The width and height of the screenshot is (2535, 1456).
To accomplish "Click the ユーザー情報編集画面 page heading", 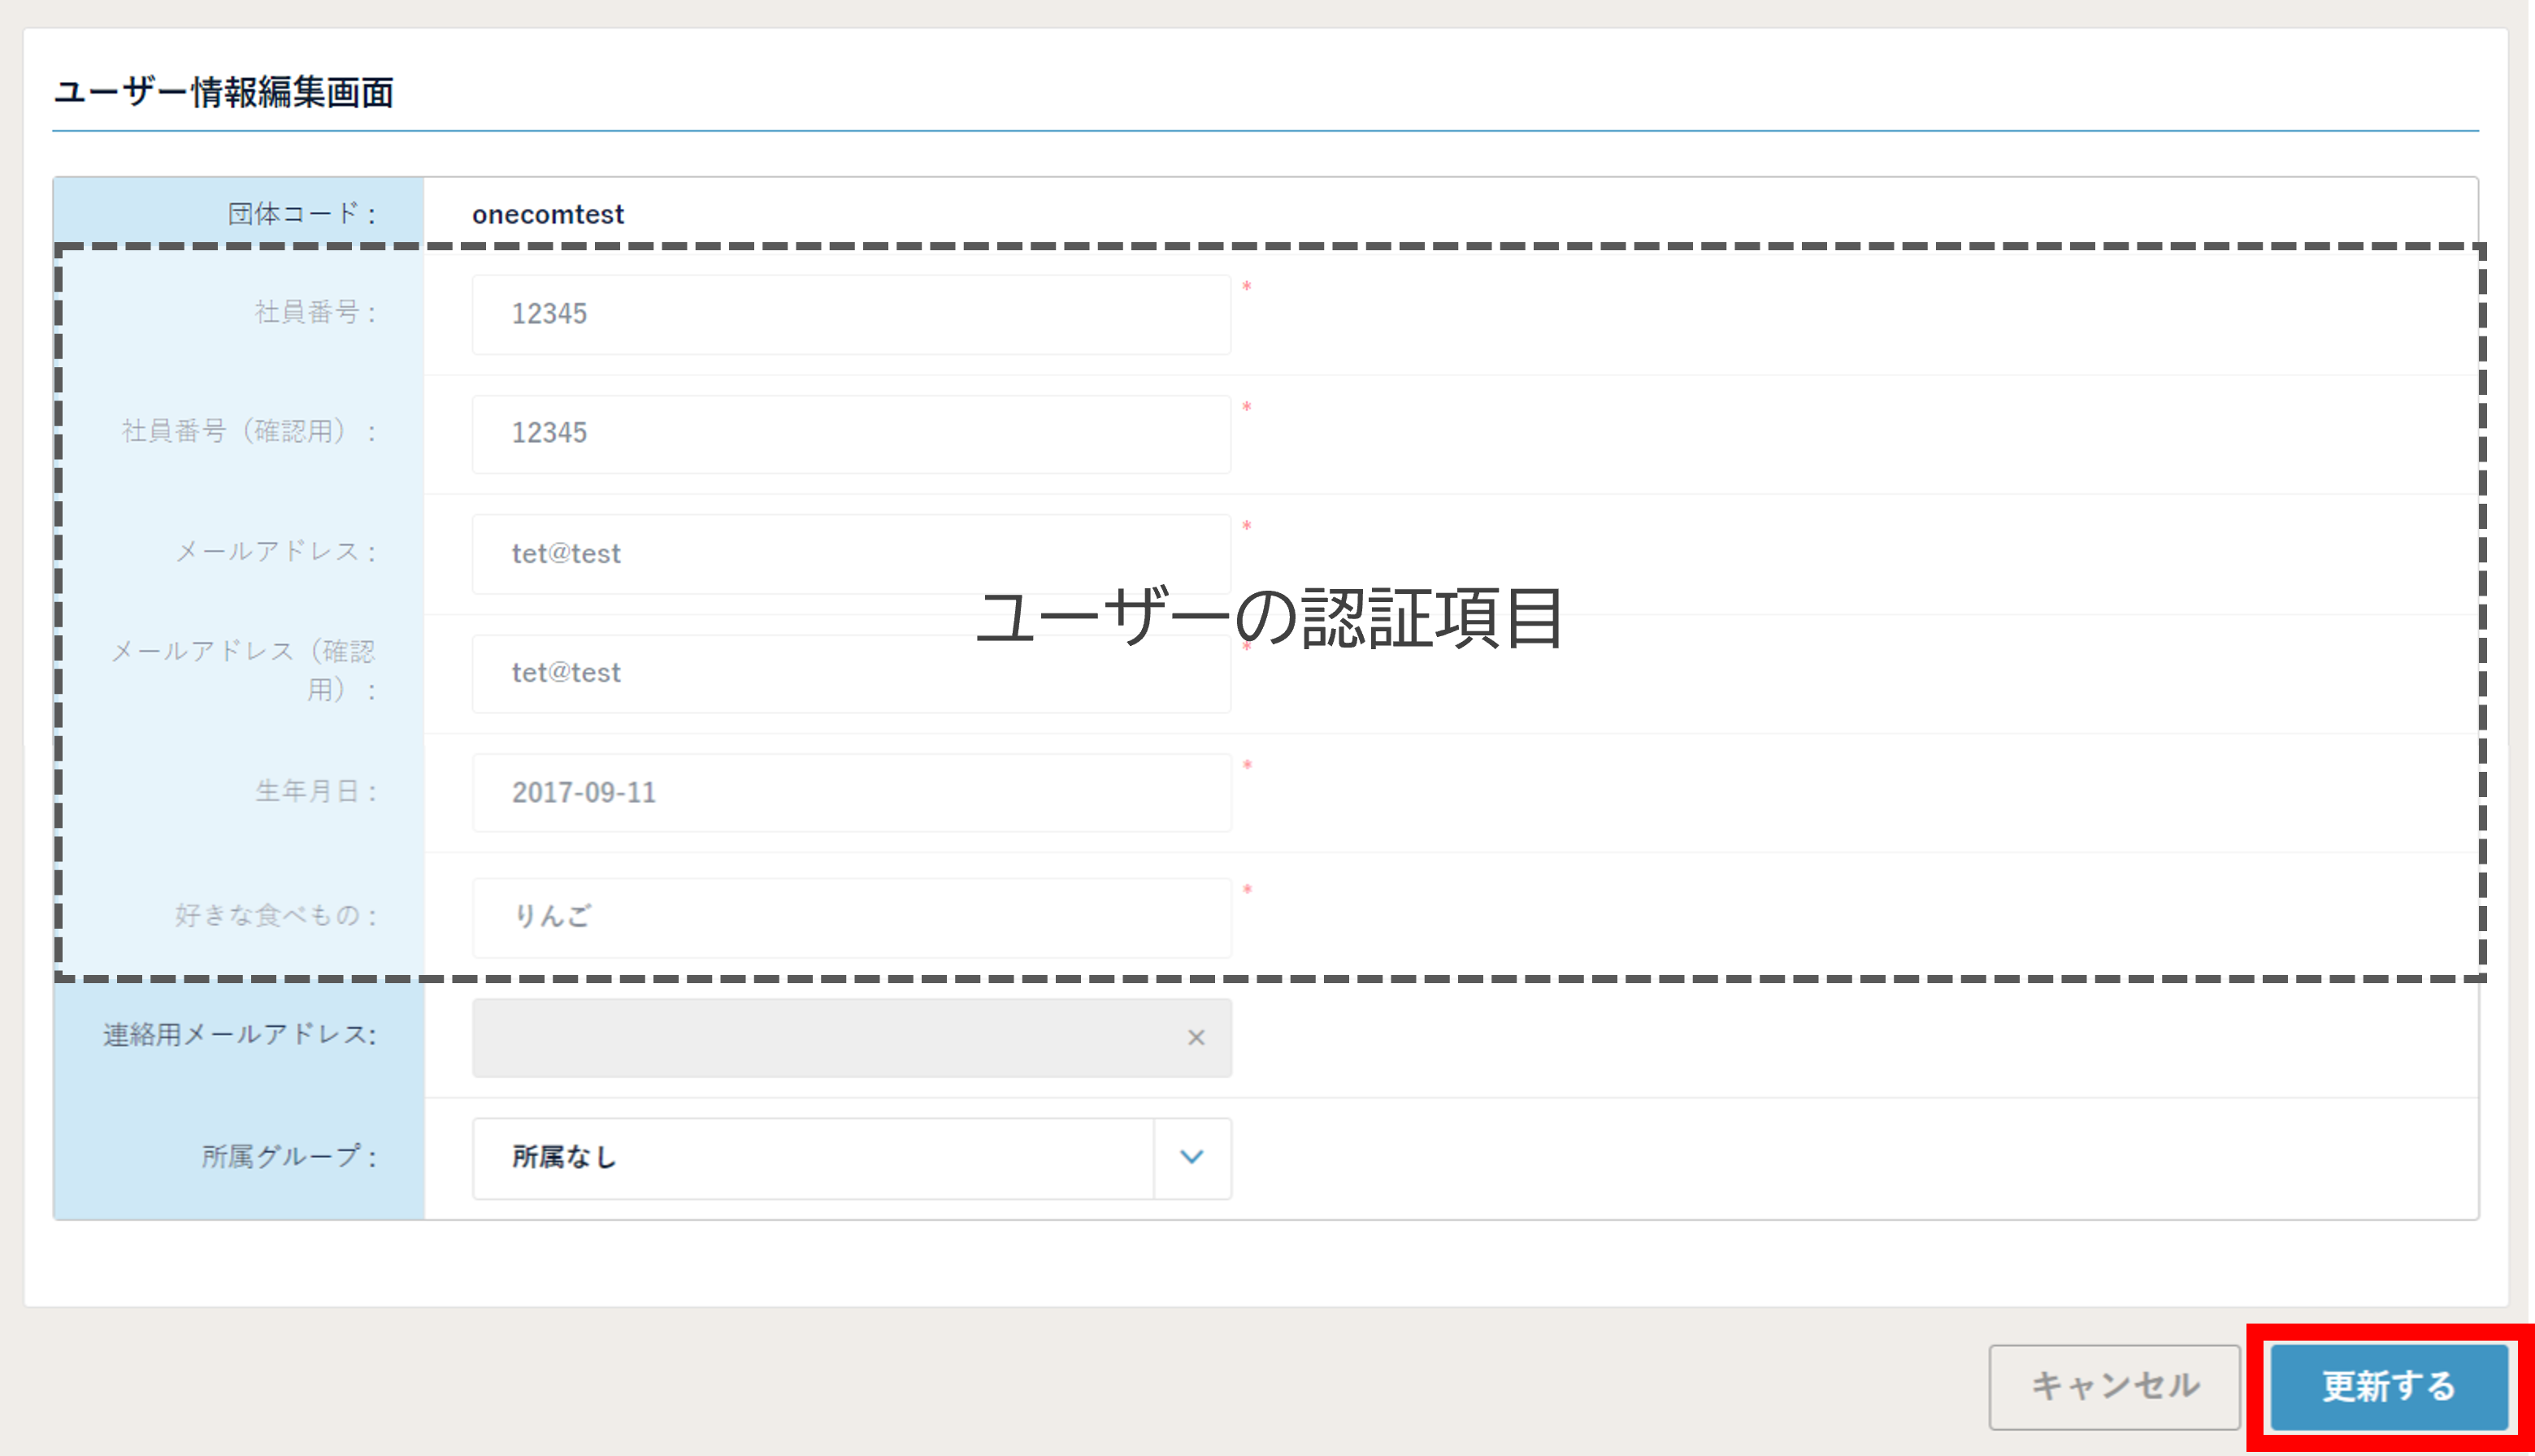I will click(223, 93).
